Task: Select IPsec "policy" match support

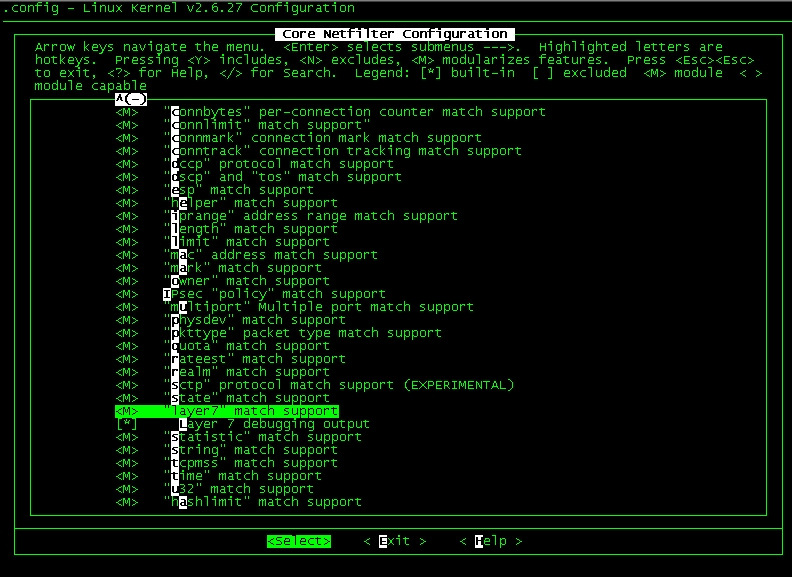Action: coord(273,294)
